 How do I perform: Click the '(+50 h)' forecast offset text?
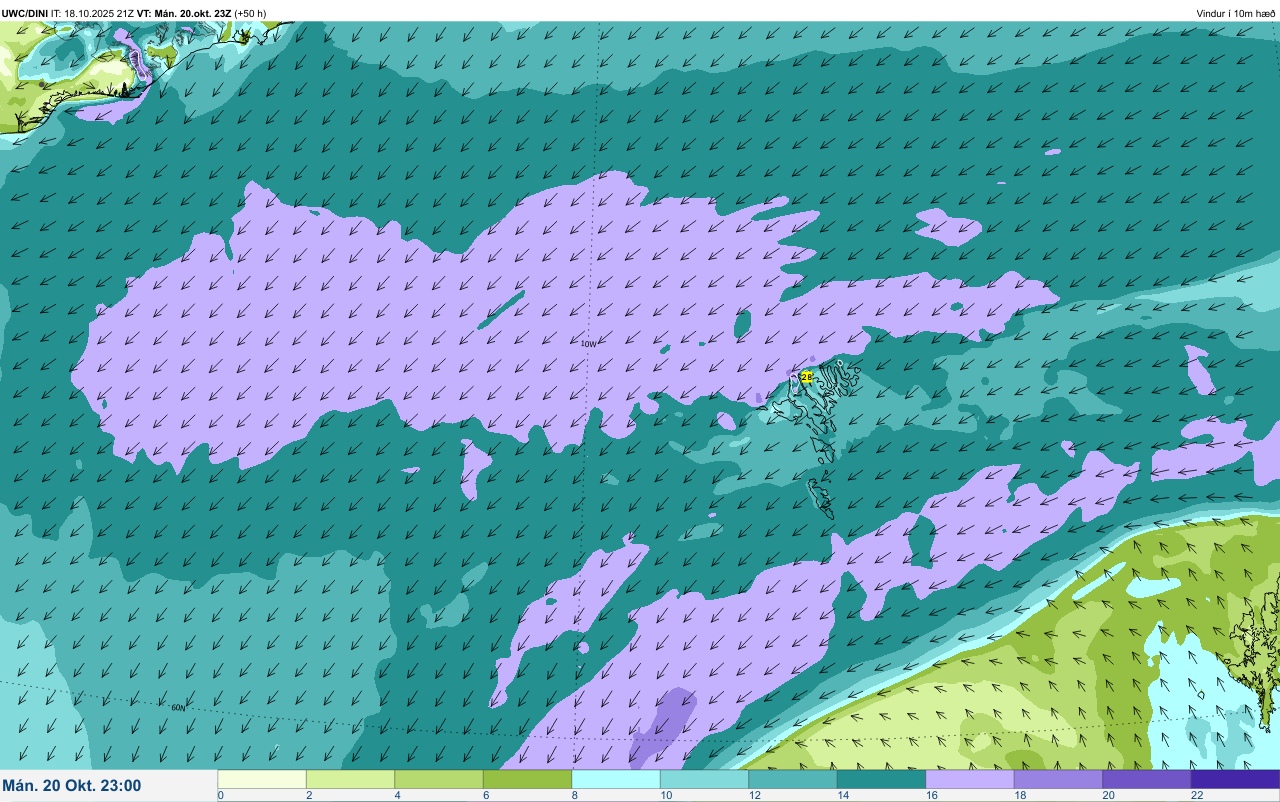click(x=250, y=13)
